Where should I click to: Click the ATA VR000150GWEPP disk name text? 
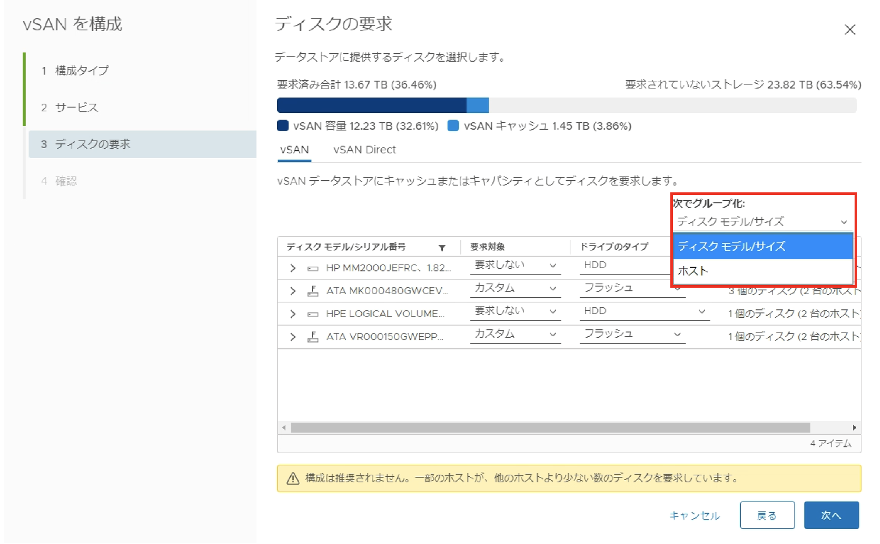point(386,337)
